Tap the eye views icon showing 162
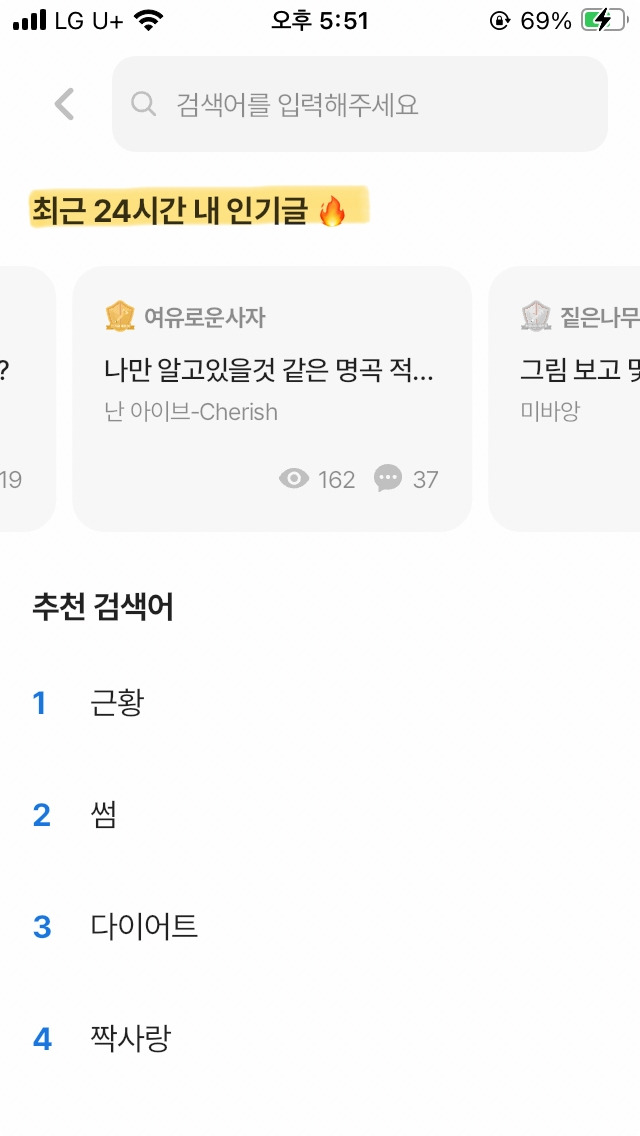The image size is (640, 1136). (x=294, y=479)
